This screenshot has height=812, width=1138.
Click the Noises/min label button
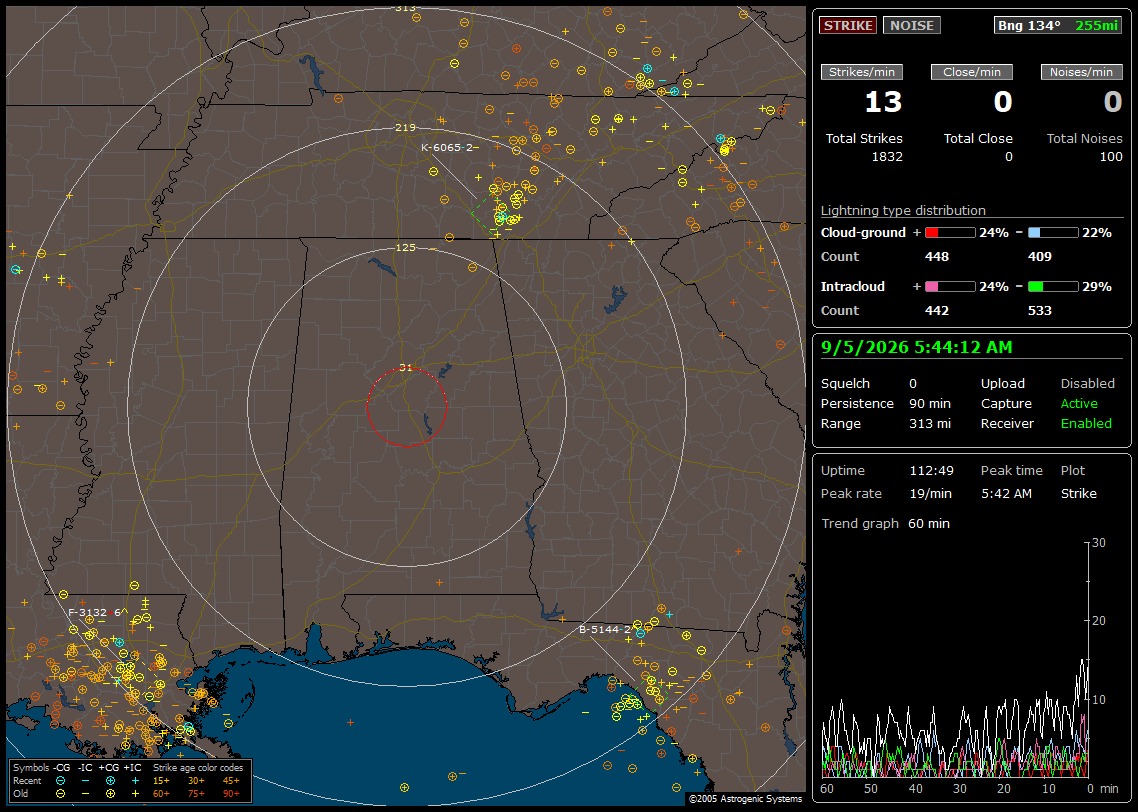click(x=1081, y=72)
